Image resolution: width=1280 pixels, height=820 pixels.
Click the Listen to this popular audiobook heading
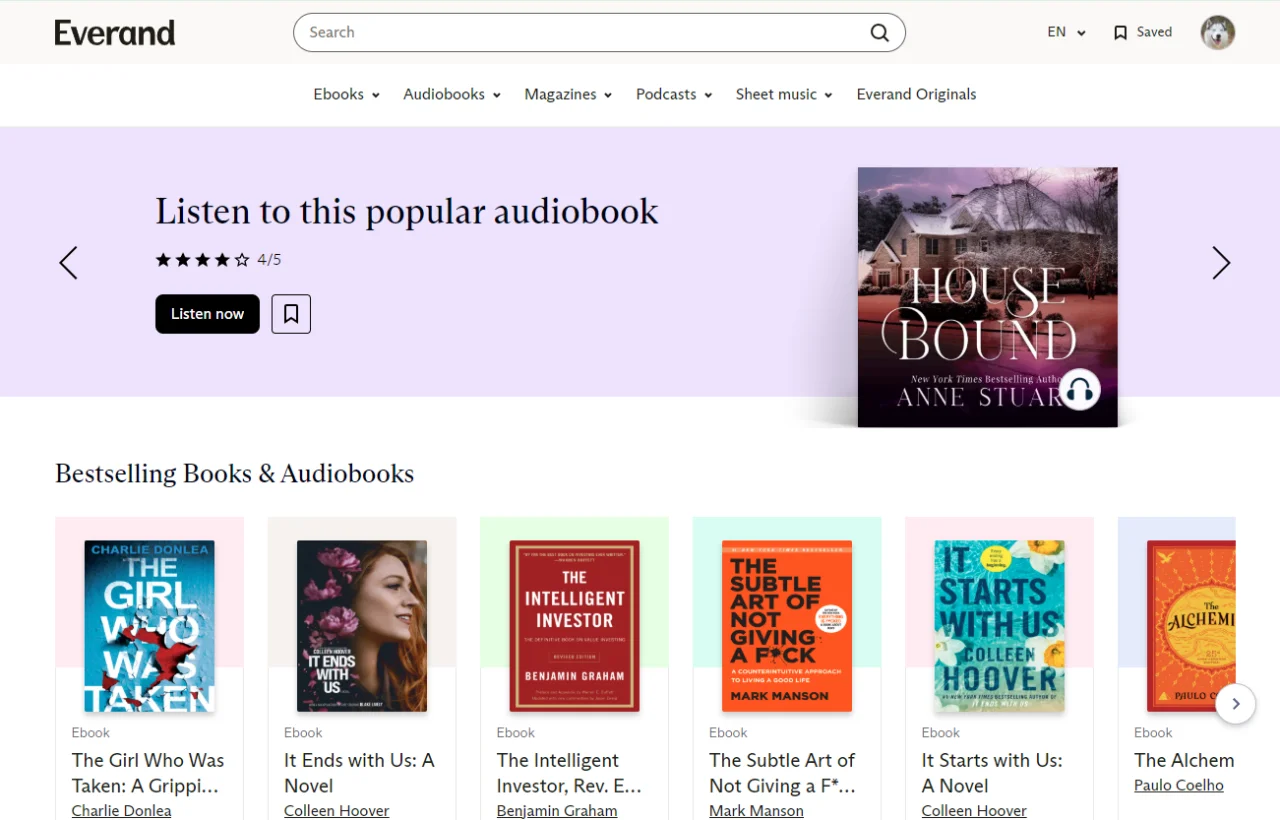[x=407, y=212]
